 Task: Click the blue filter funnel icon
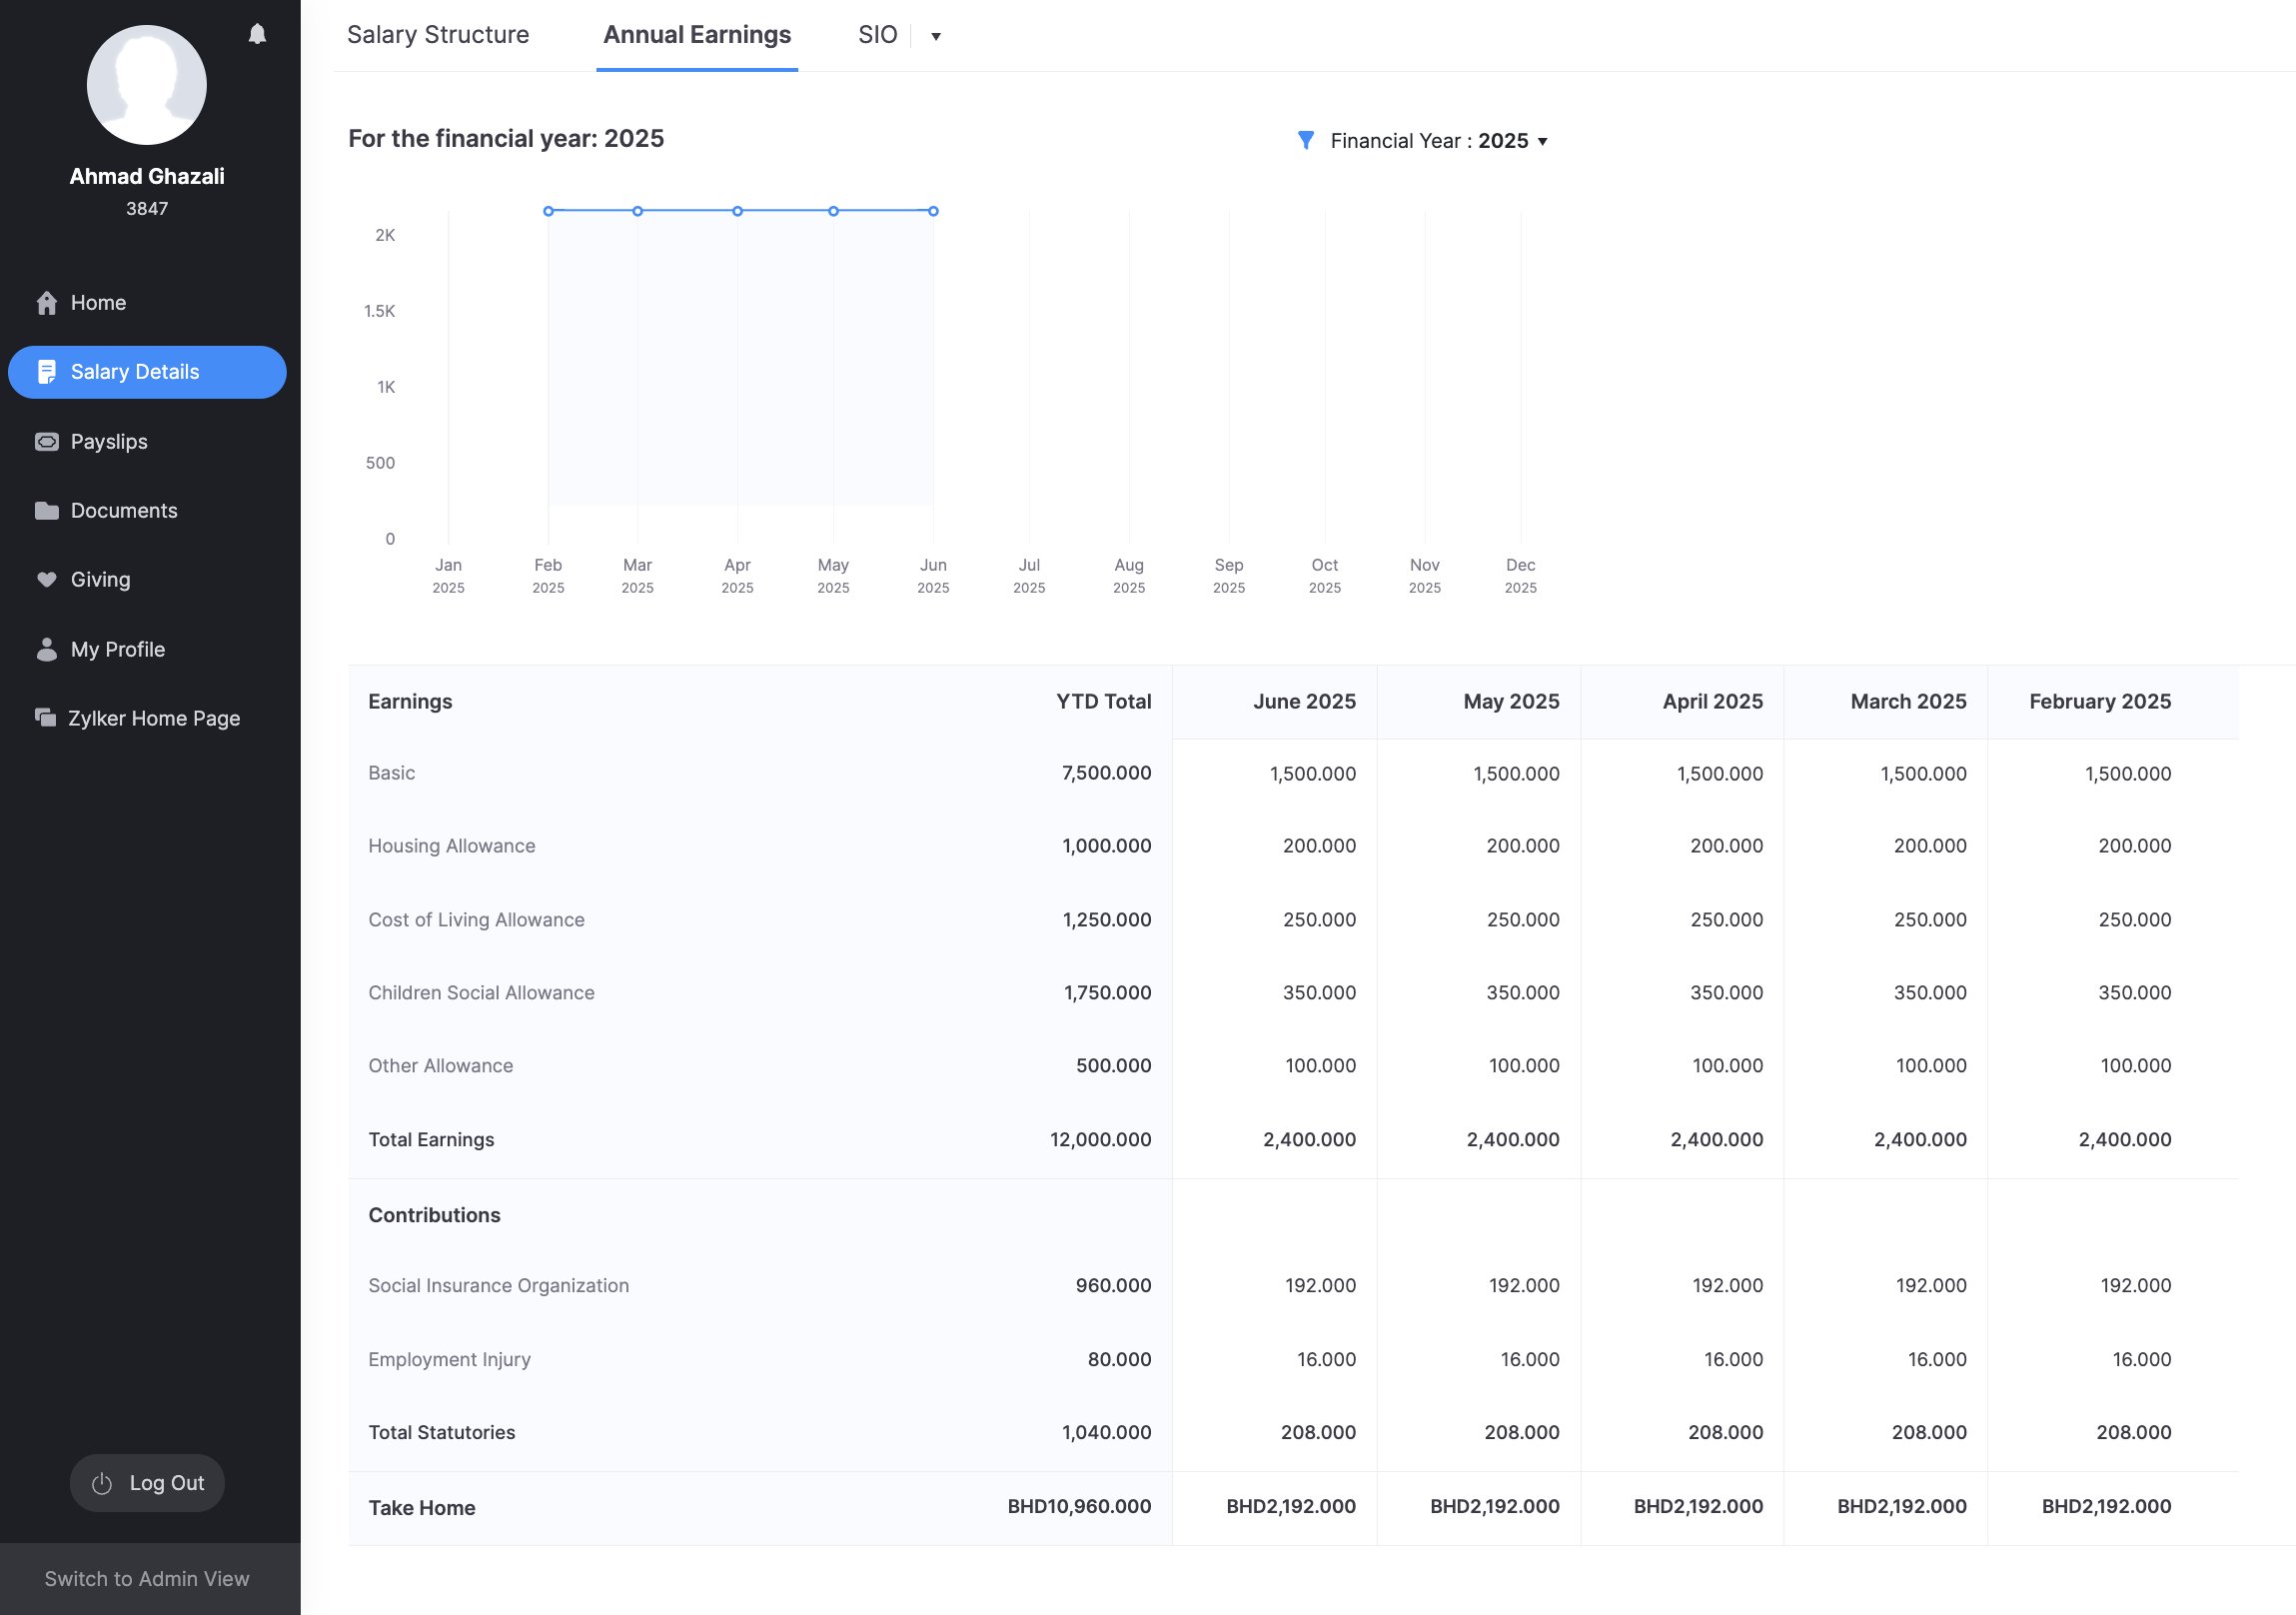tap(1305, 140)
